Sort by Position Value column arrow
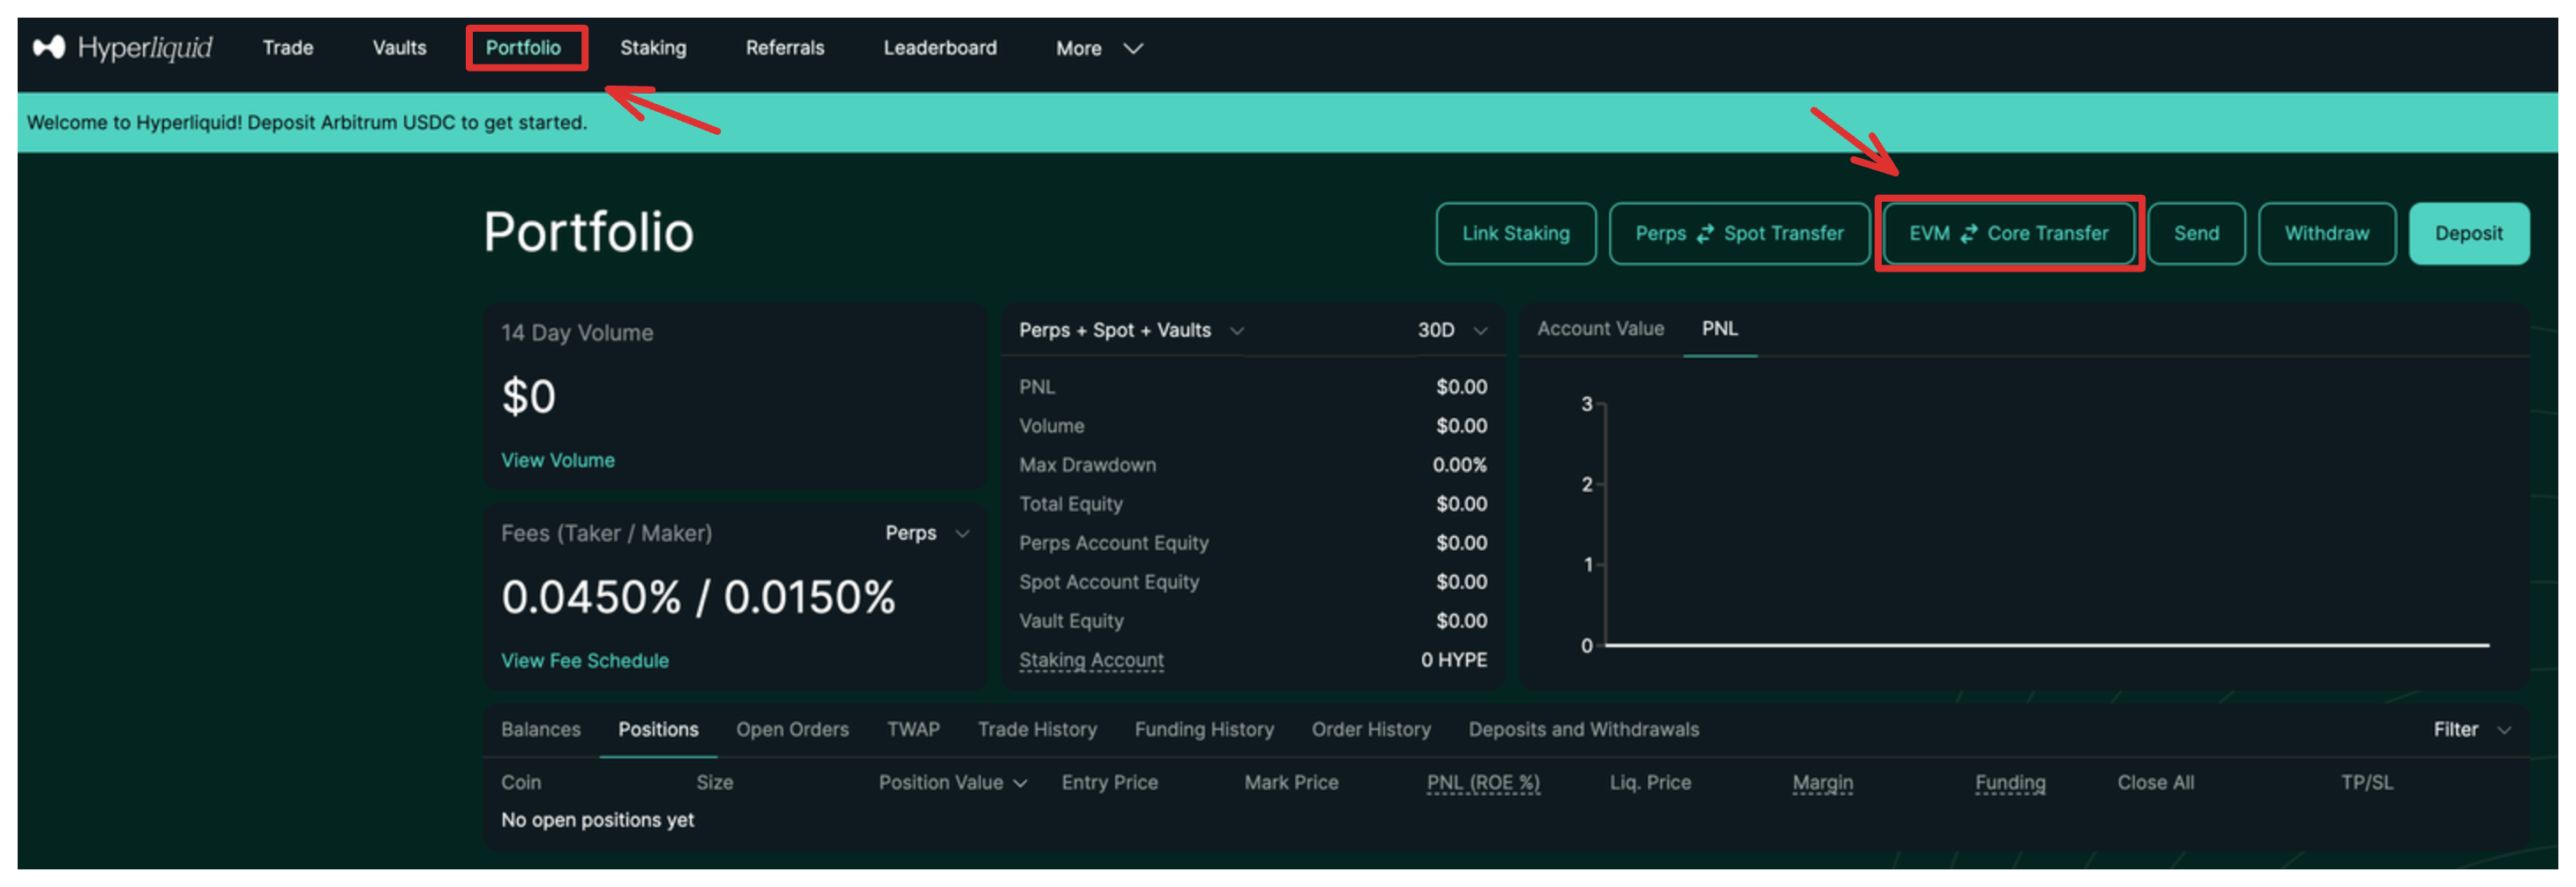The width and height of the screenshot is (2576, 887). tap(1019, 783)
